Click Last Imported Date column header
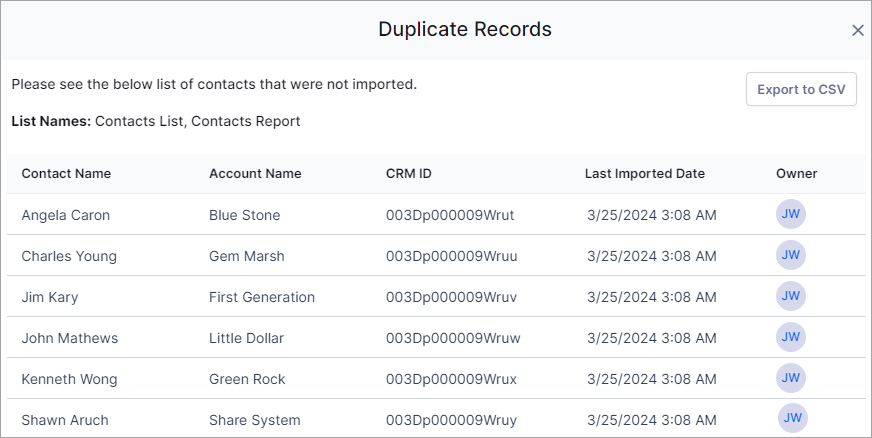Screen dimensions: 872x438 pyautogui.click(x=645, y=173)
